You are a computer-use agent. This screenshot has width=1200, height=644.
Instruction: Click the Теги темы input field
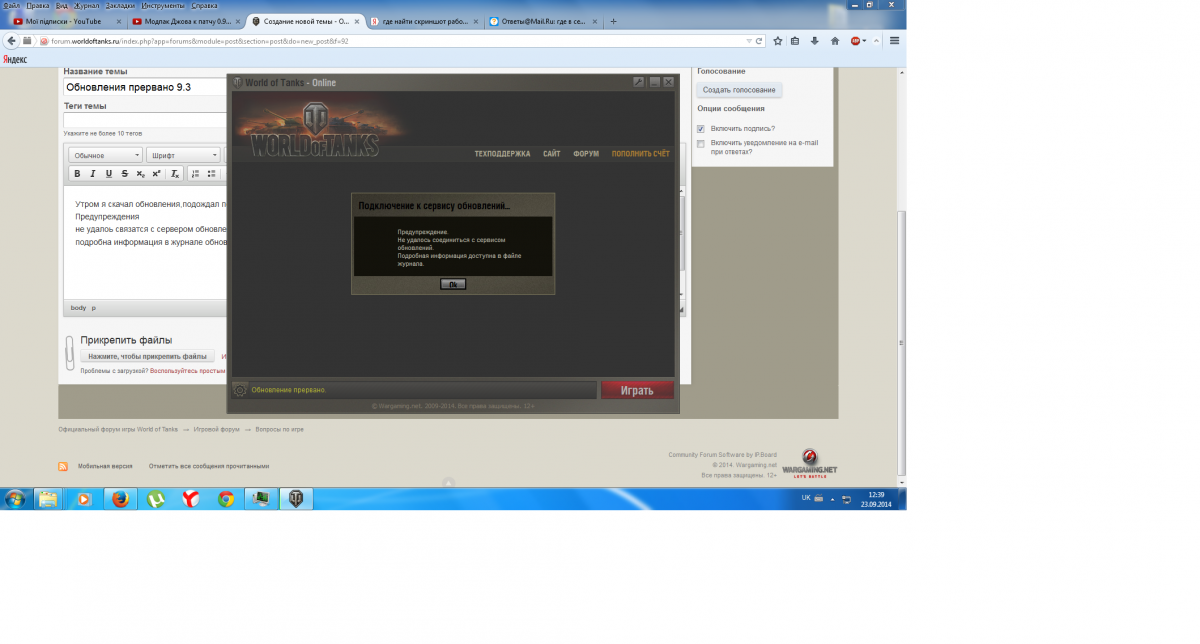click(x=147, y=120)
